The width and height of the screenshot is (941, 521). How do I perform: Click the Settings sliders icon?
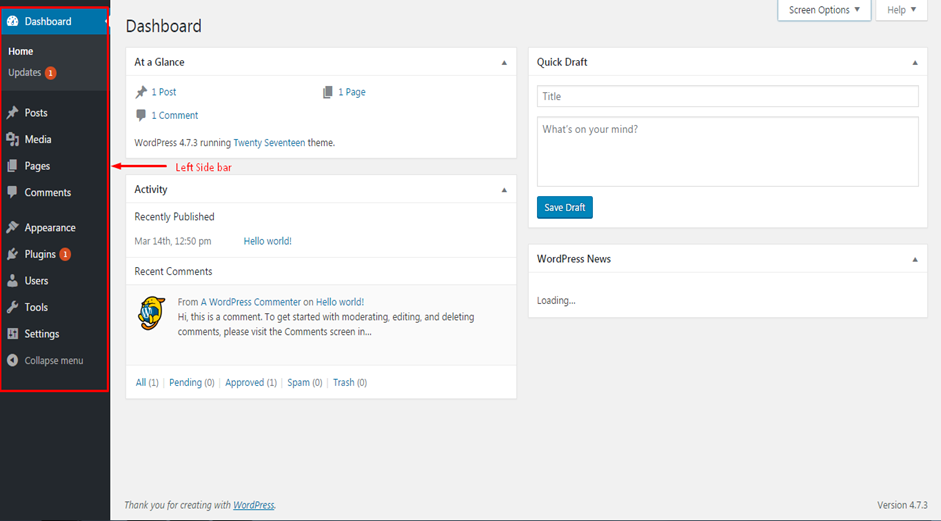point(13,333)
